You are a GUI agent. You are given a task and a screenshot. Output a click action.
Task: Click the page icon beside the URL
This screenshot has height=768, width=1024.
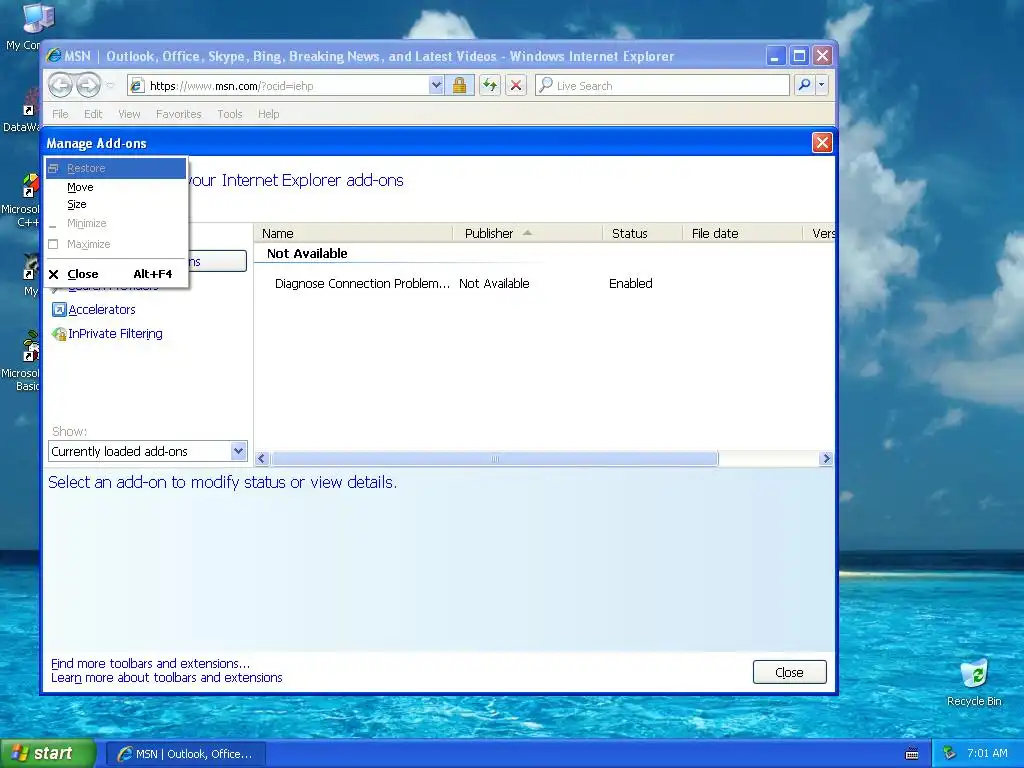coord(136,86)
